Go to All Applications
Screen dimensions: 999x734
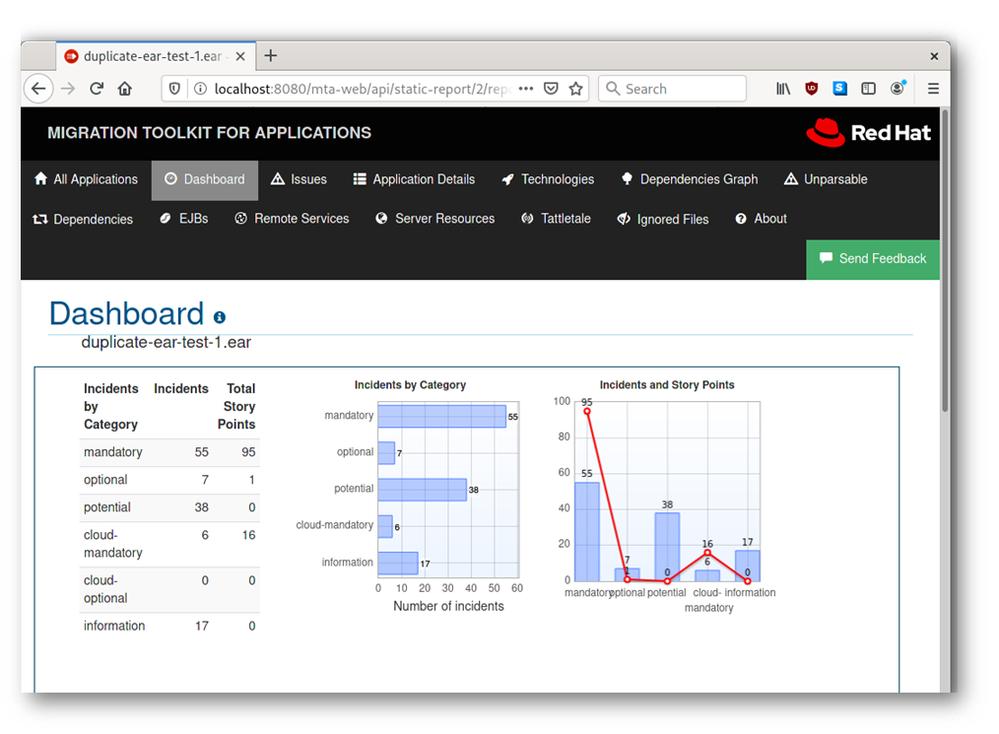(x=86, y=180)
